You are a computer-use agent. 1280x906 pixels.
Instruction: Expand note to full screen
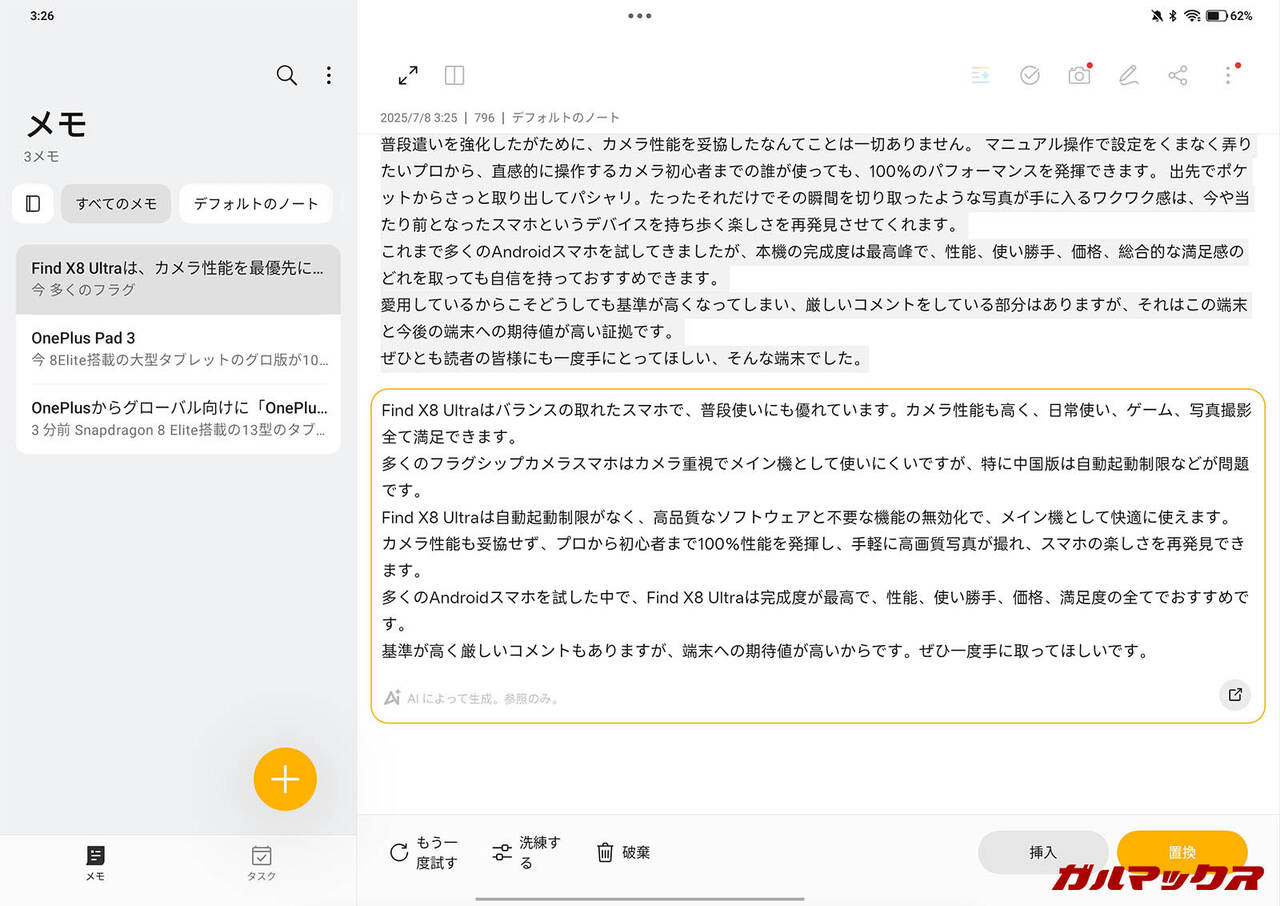(x=408, y=76)
